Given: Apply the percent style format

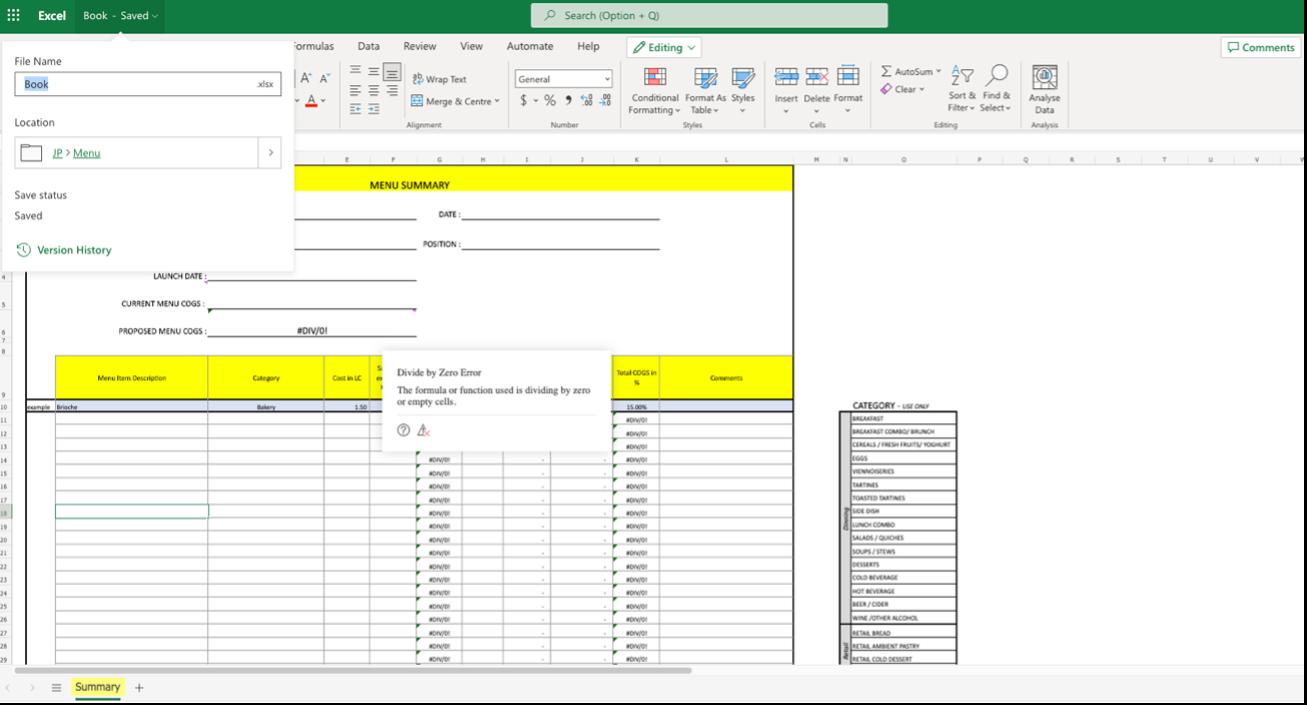Looking at the screenshot, I should coord(549,101).
